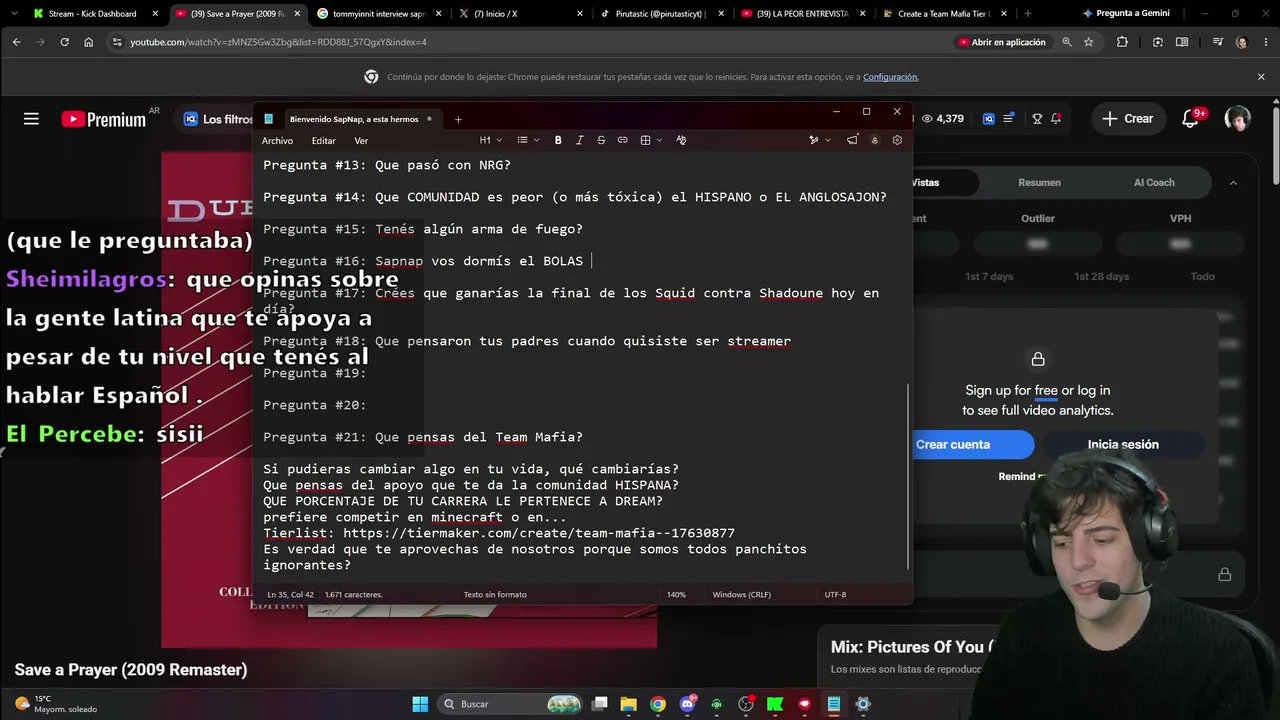Open the H1 heading dropdown

[x=489, y=140]
